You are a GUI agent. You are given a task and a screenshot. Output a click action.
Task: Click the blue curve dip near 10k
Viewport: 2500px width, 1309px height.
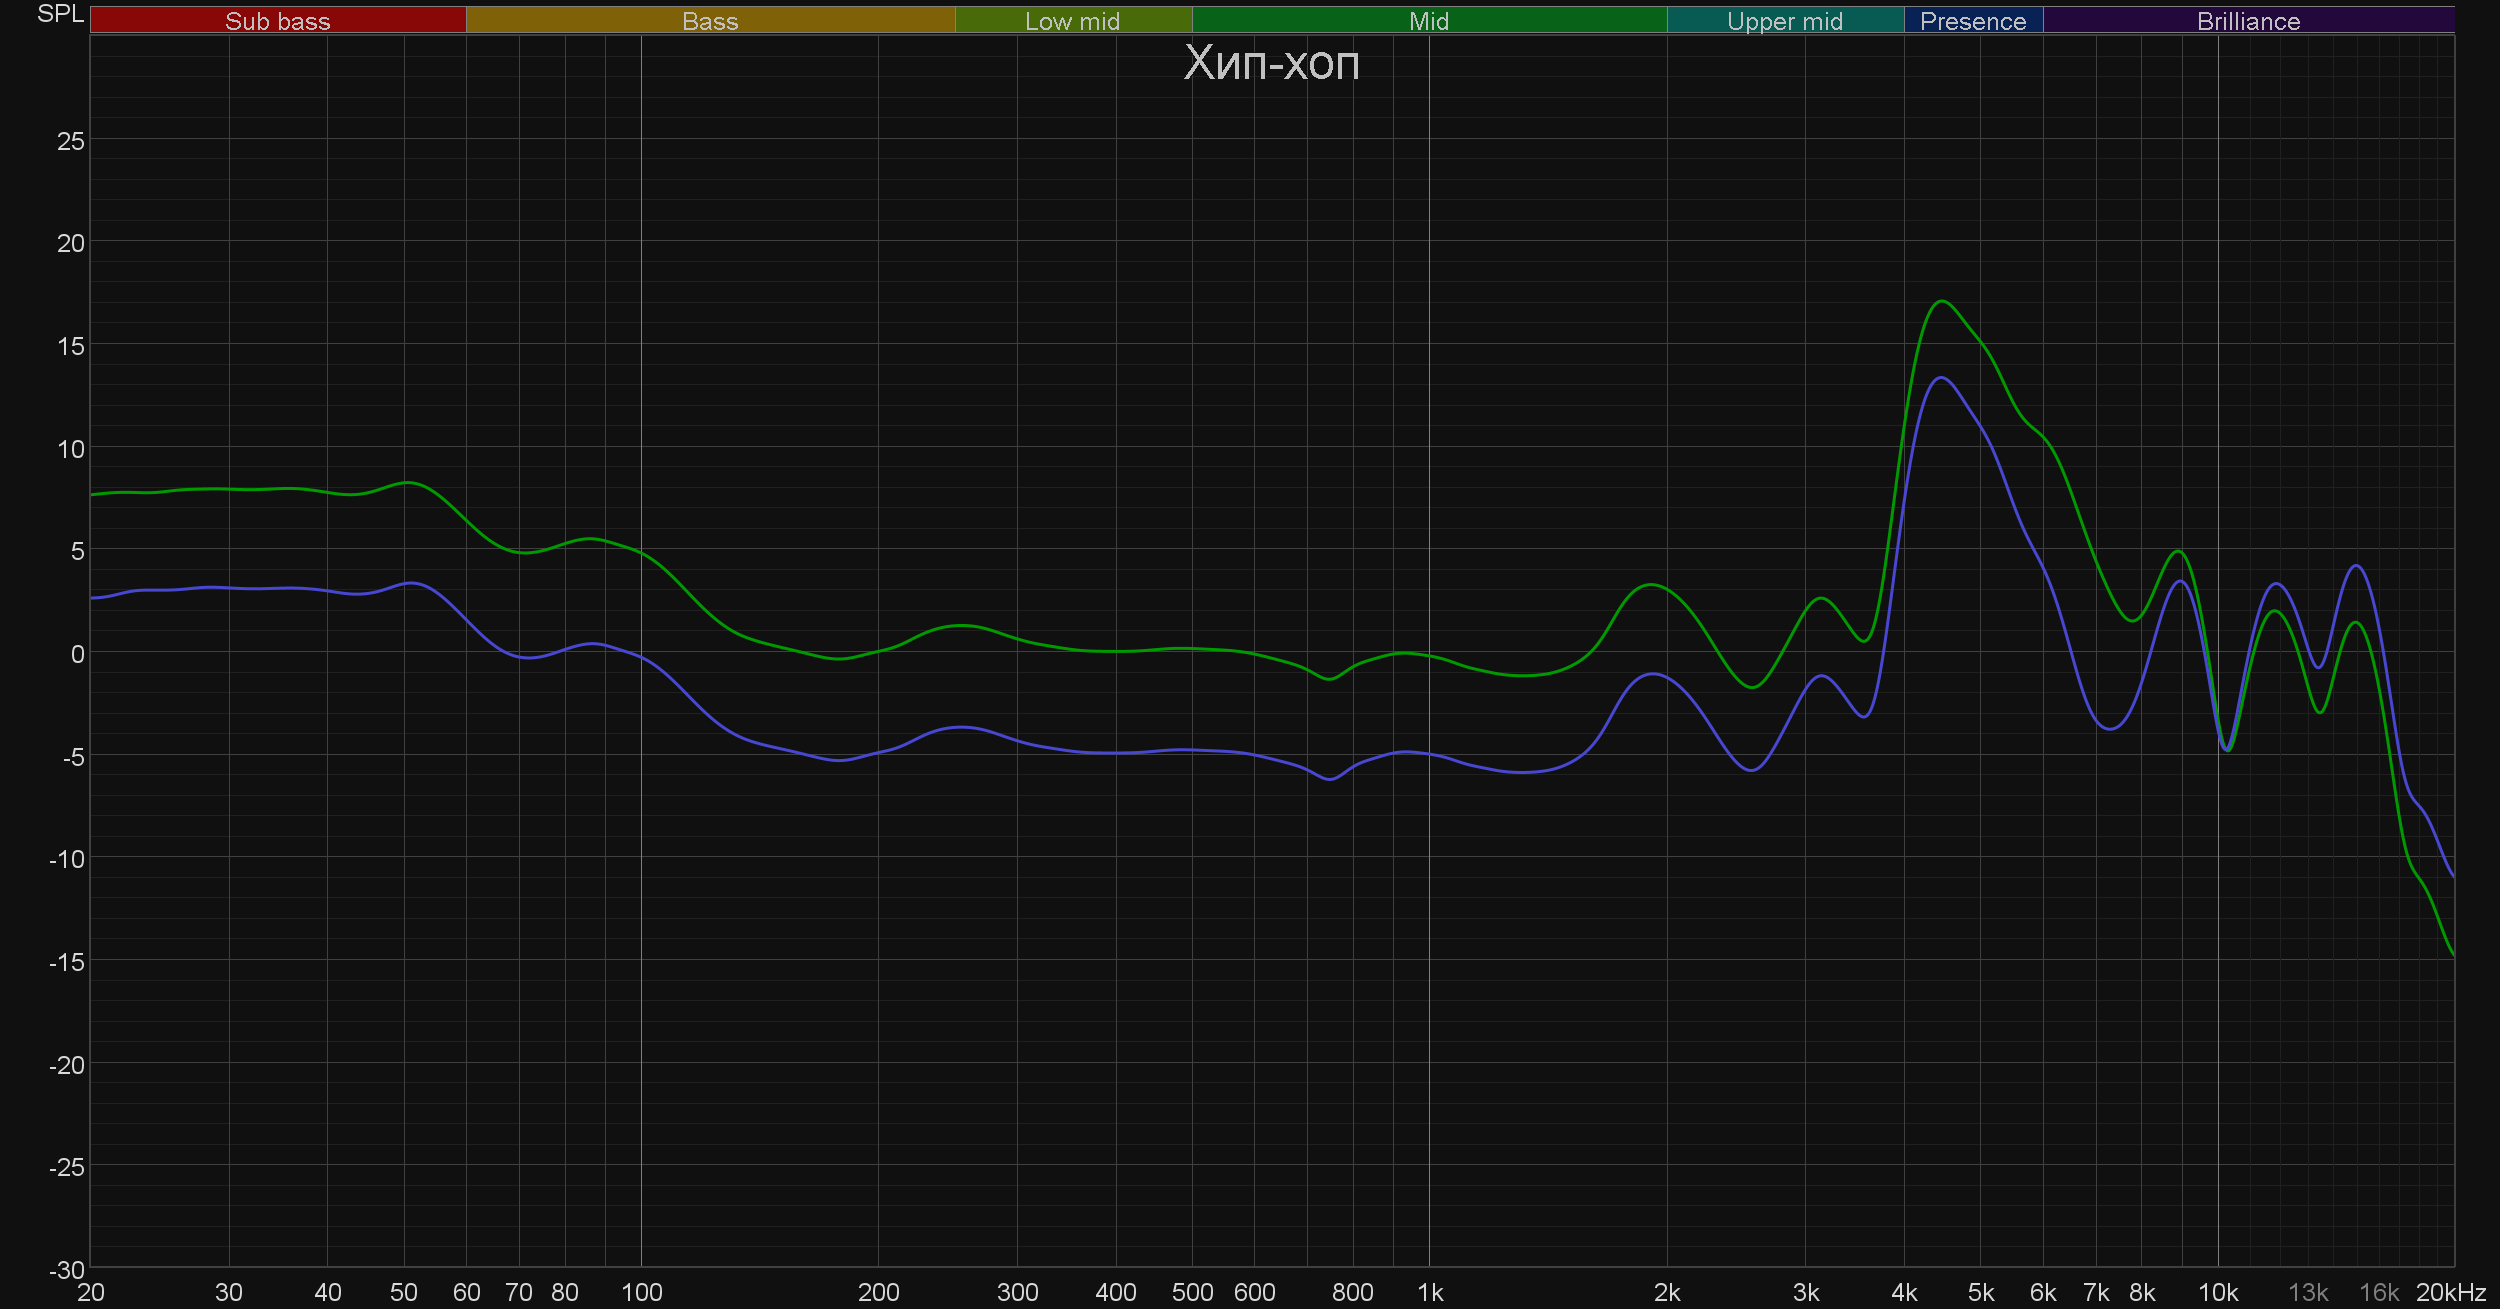(2226, 748)
